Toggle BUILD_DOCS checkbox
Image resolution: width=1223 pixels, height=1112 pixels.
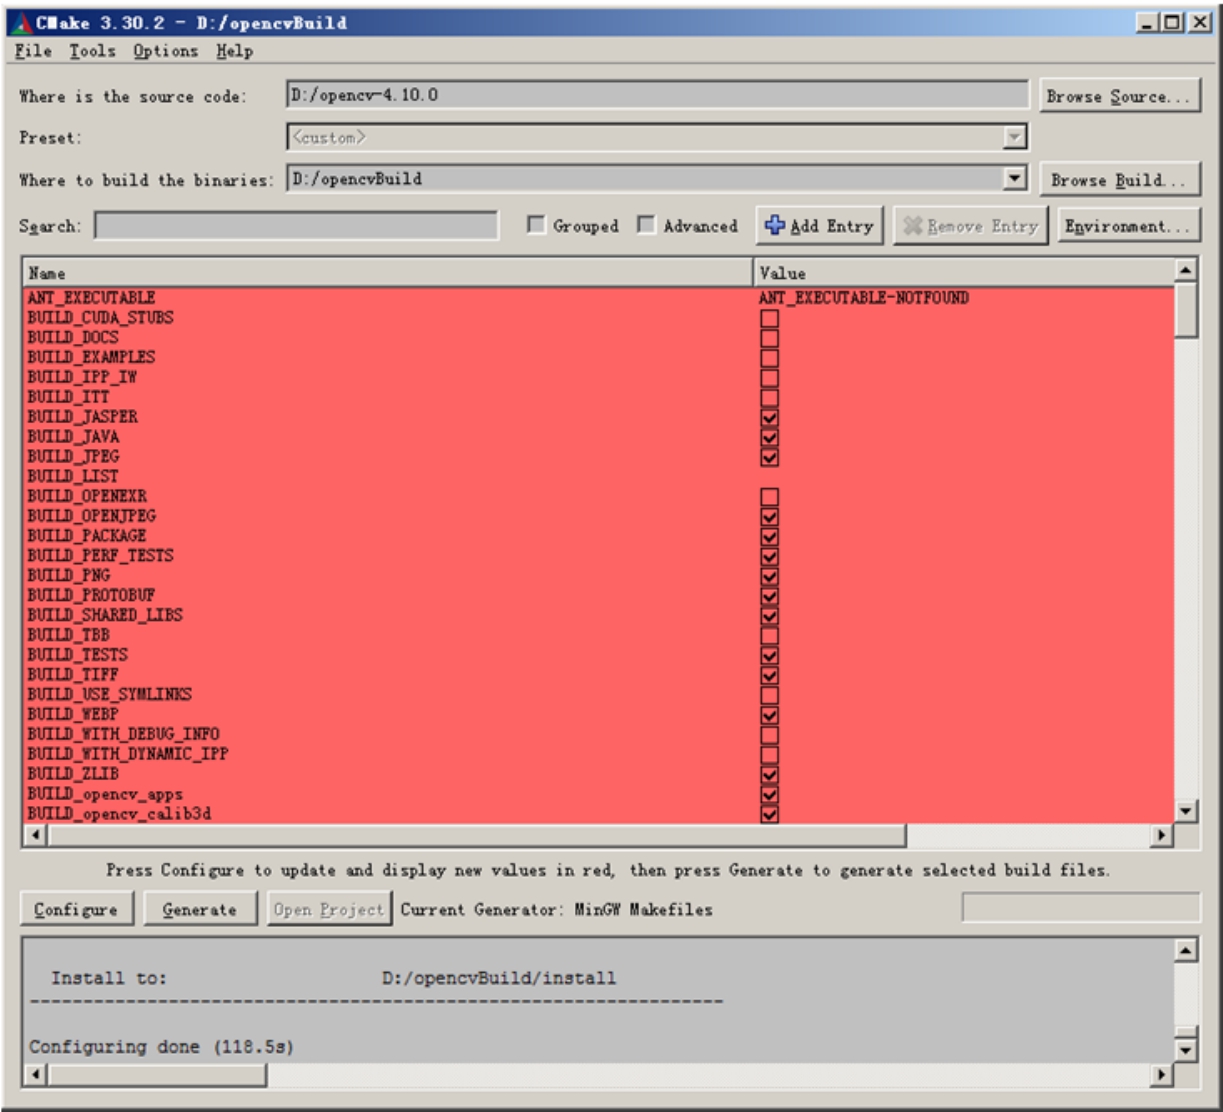click(769, 338)
